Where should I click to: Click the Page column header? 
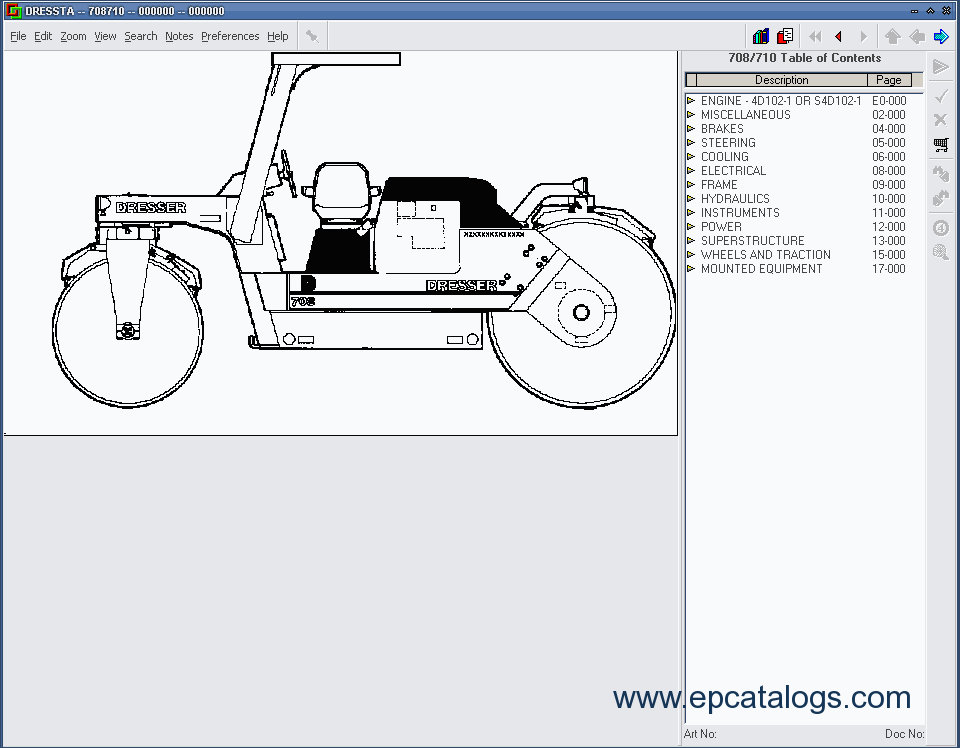point(888,80)
